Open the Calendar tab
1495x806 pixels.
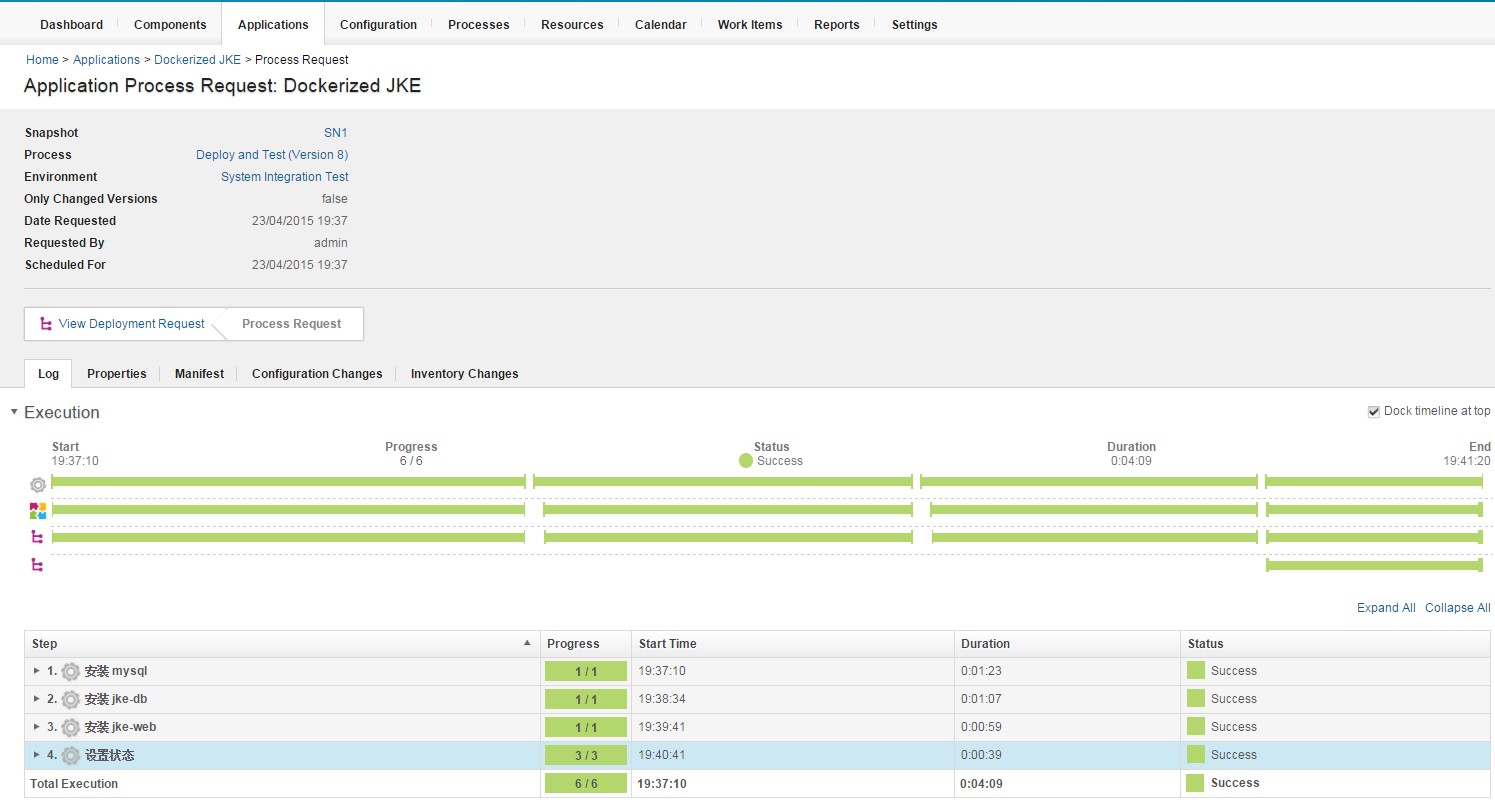point(661,24)
